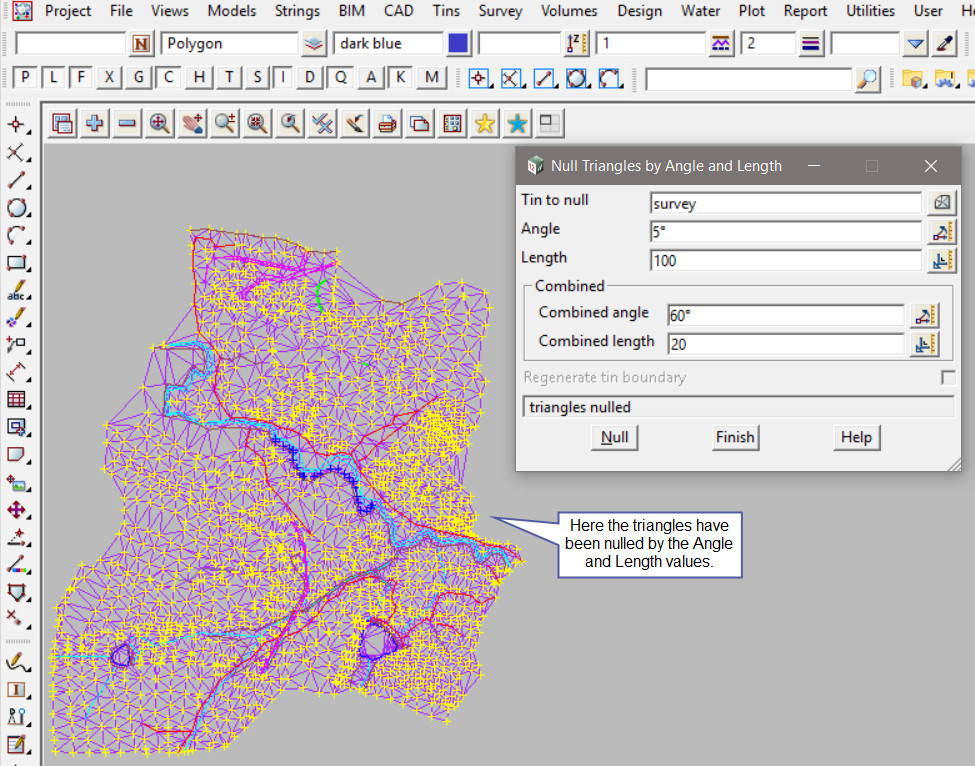Click the measure icon beside the Combined length field
The image size is (975, 766).
[x=925, y=344]
